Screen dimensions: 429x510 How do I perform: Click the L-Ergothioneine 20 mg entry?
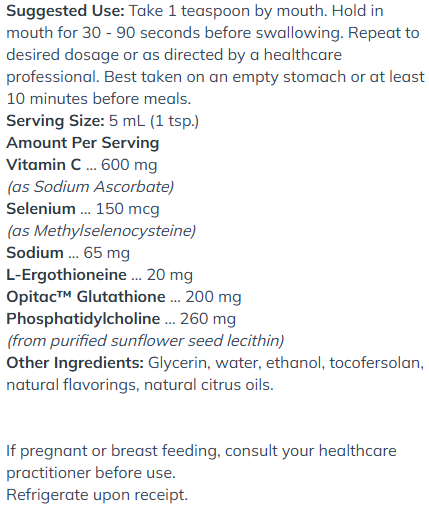tap(100, 275)
